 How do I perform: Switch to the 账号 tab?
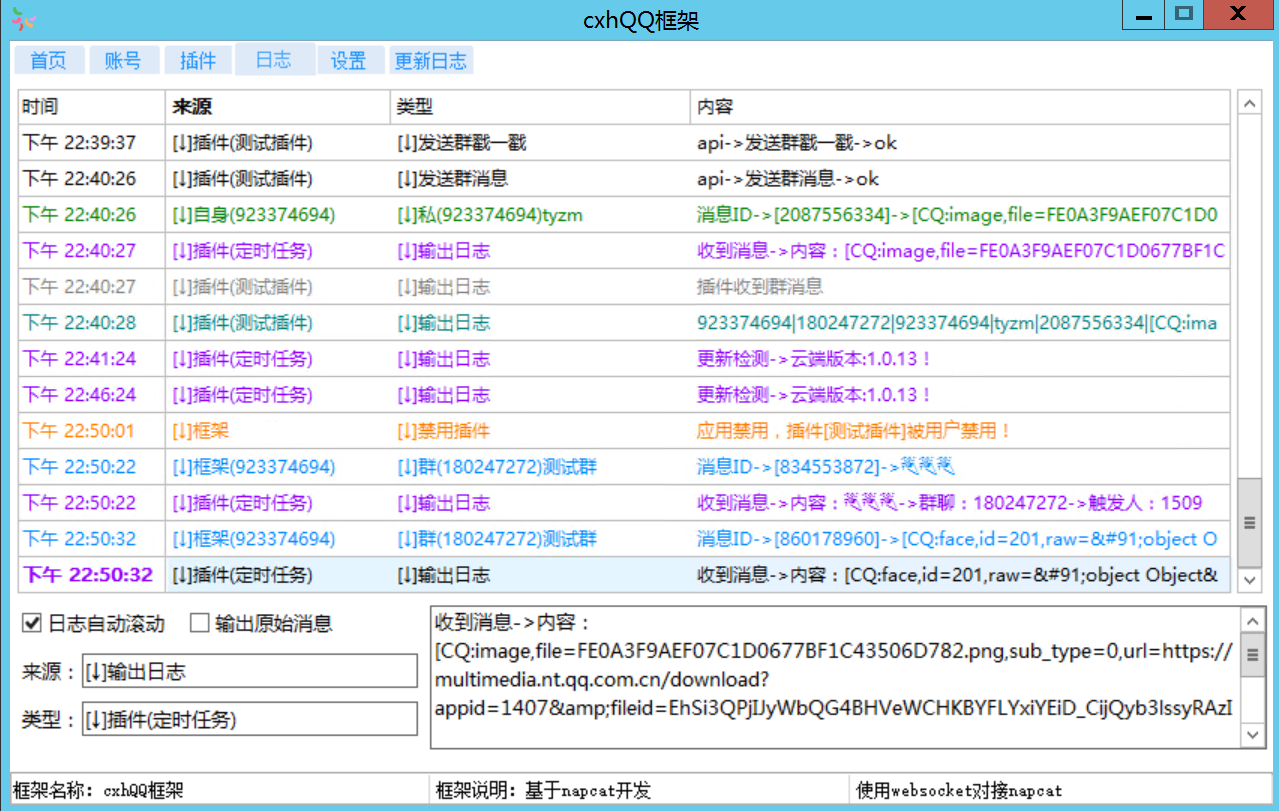click(x=123, y=61)
